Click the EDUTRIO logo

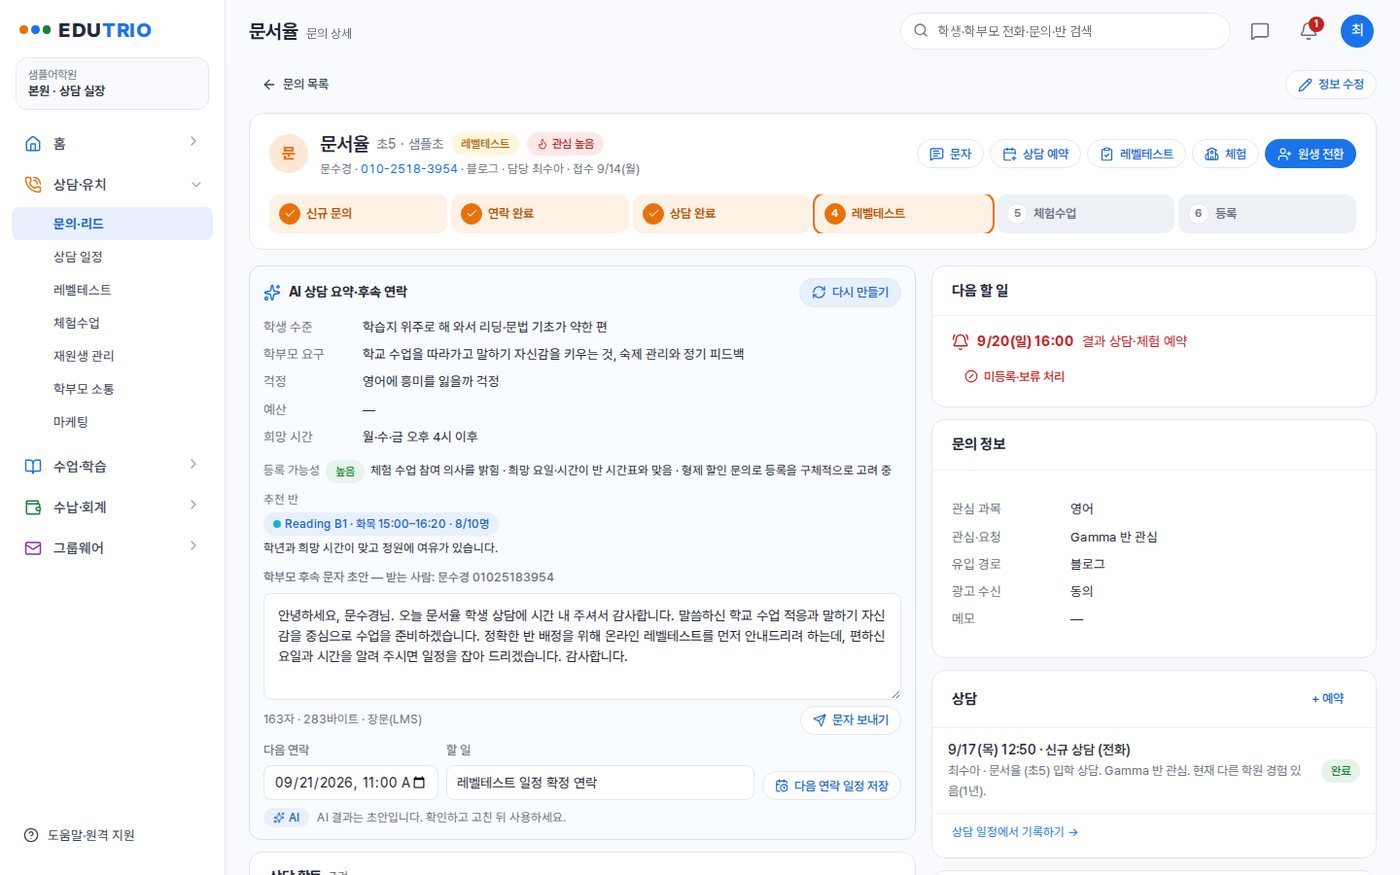coord(86,30)
